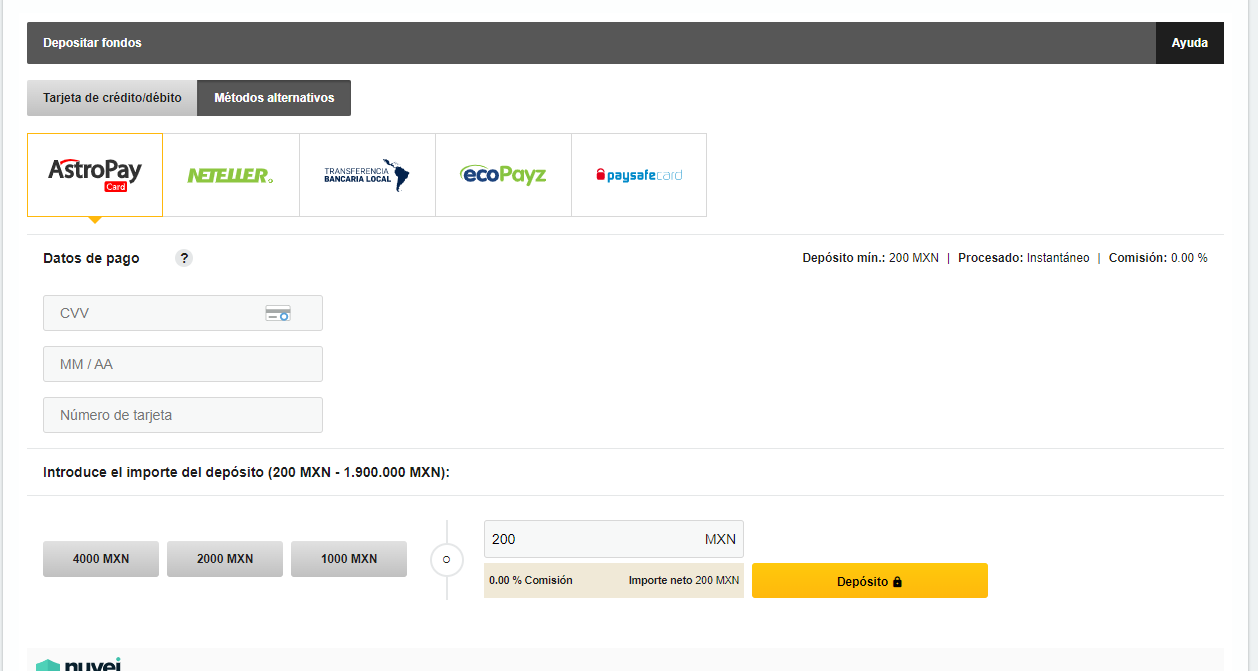Click the circular divider between amount options
This screenshot has width=1258, height=671.
[x=447, y=560]
